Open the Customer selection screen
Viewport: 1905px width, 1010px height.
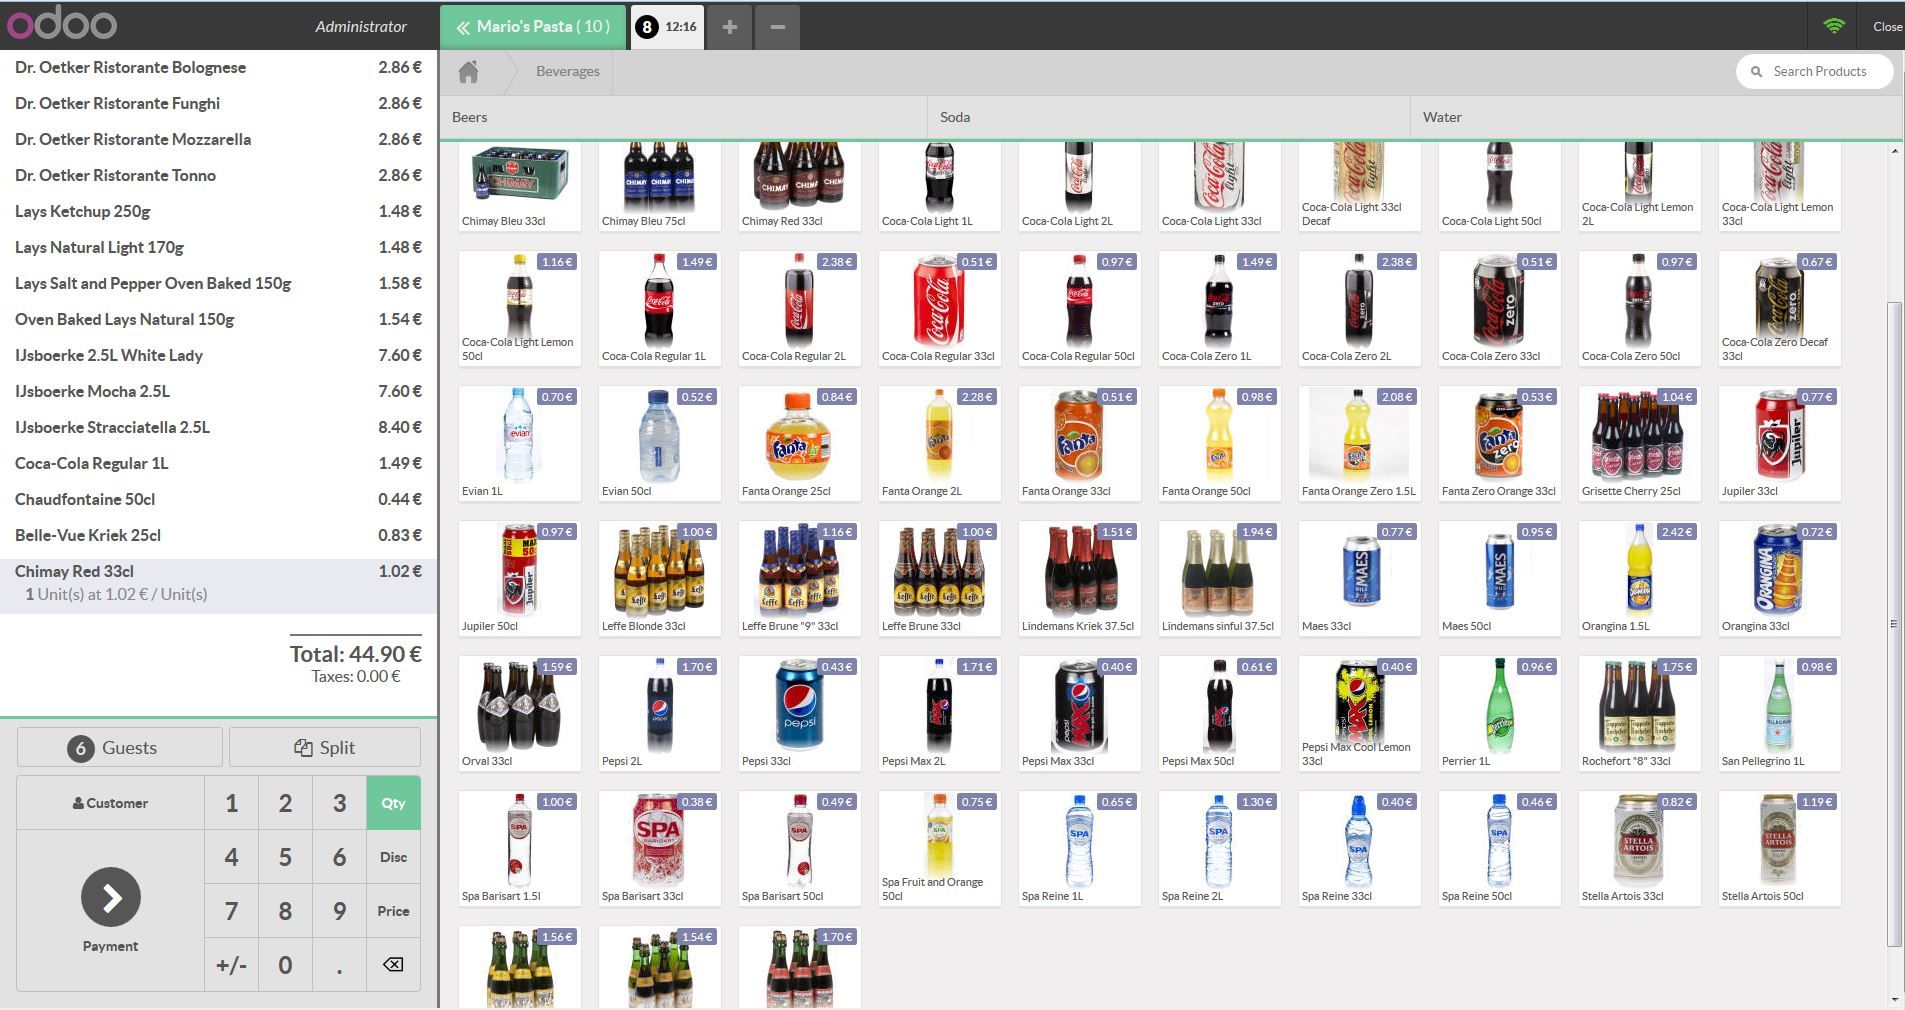coord(110,802)
